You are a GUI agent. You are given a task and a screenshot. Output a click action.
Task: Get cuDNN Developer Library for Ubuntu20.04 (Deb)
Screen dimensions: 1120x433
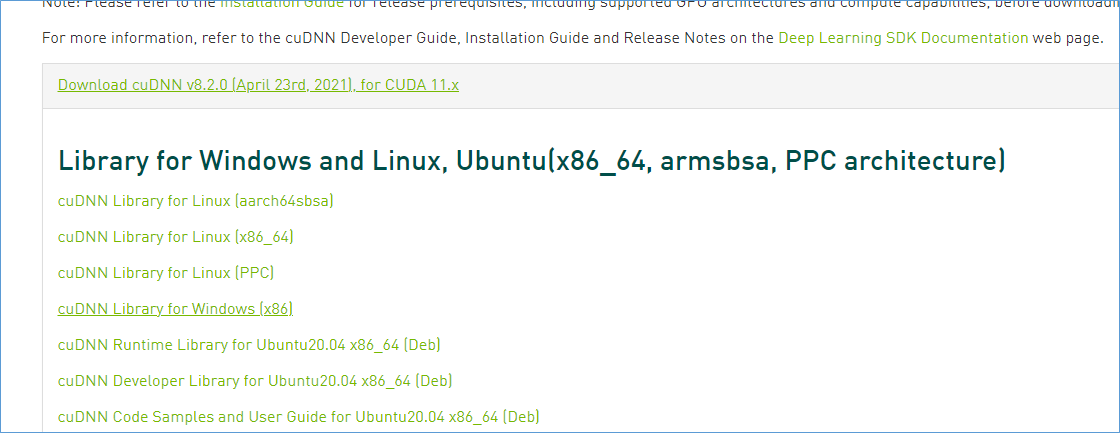[255, 381]
